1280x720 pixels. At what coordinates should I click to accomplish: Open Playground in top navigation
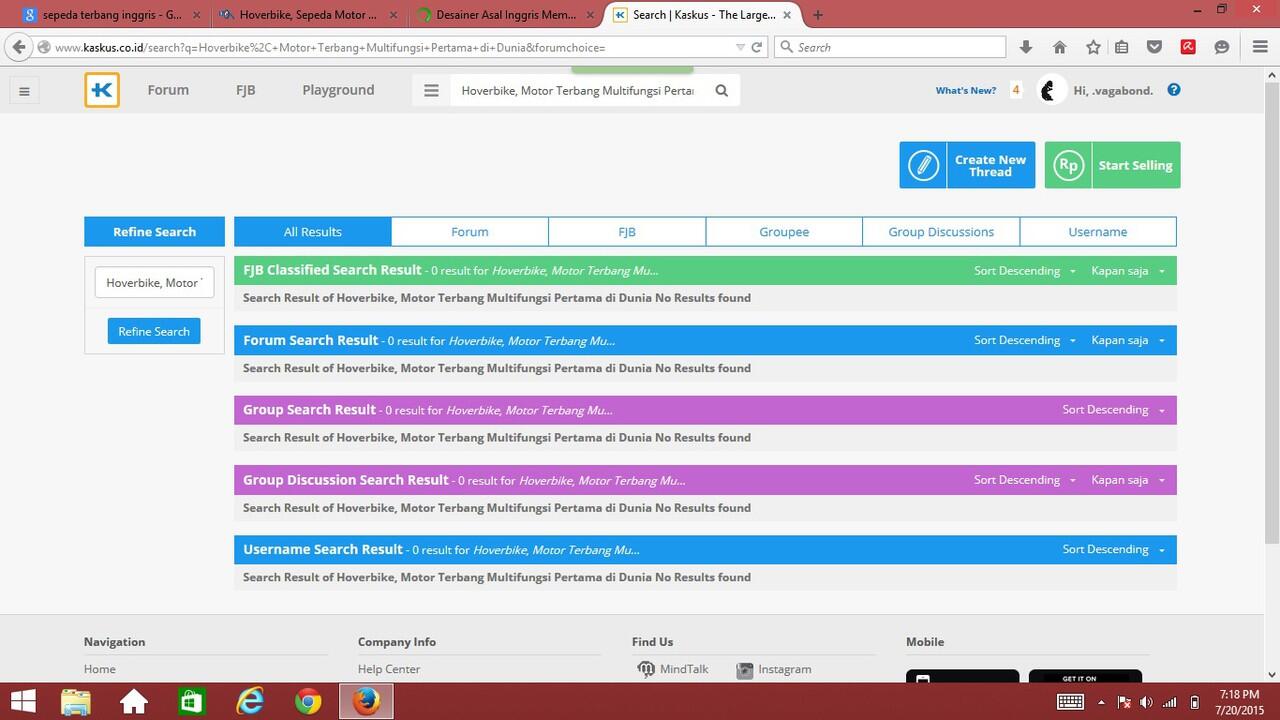click(338, 90)
